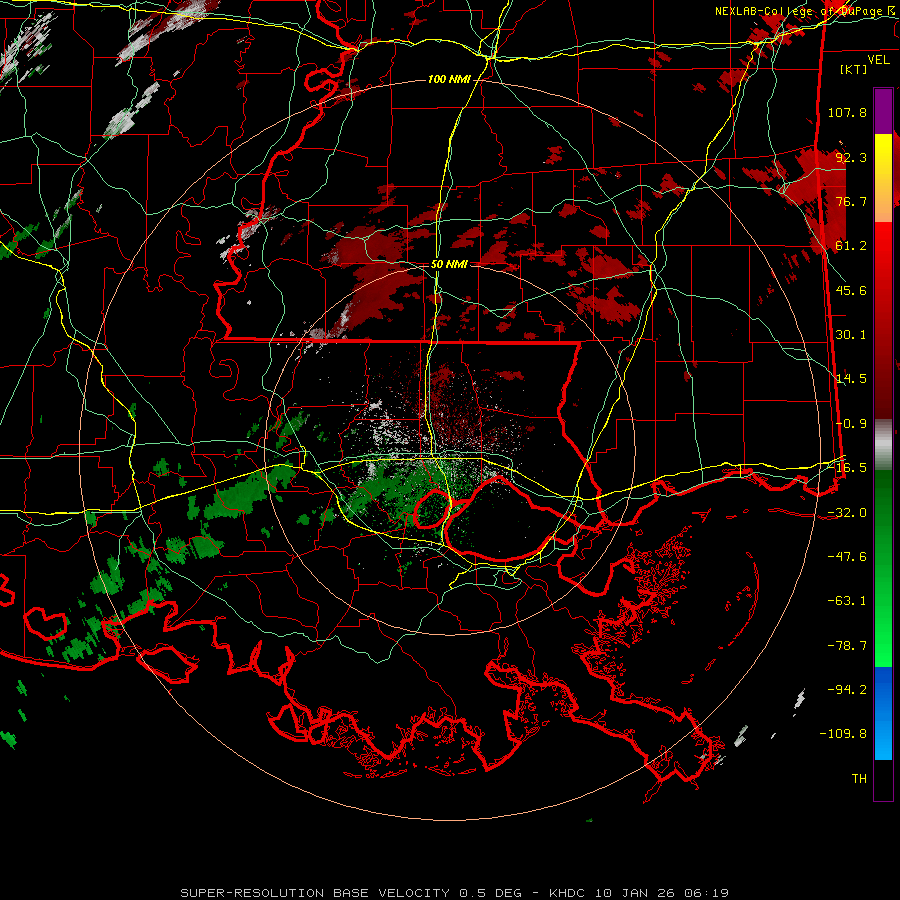Click the [KT] units label

[854, 69]
